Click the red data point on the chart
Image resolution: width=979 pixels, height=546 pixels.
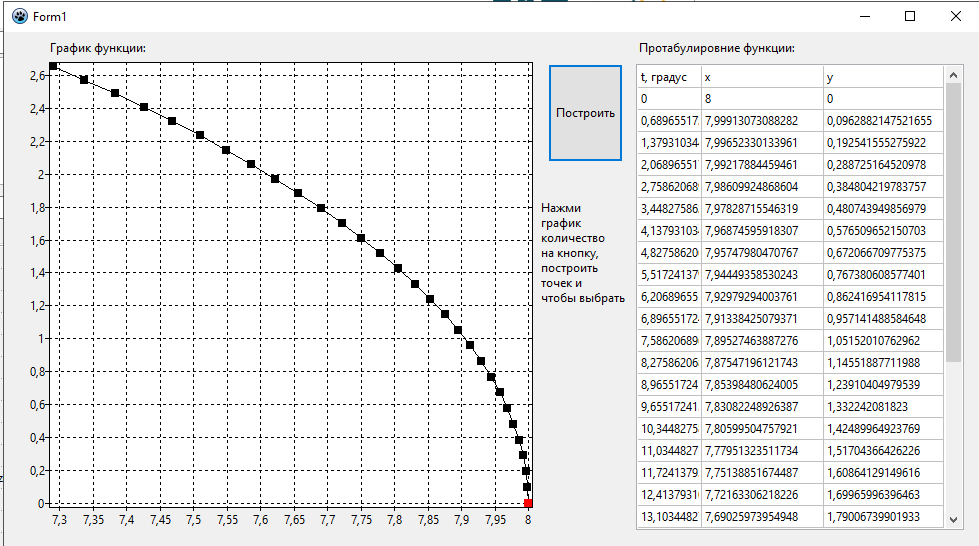[x=528, y=503]
